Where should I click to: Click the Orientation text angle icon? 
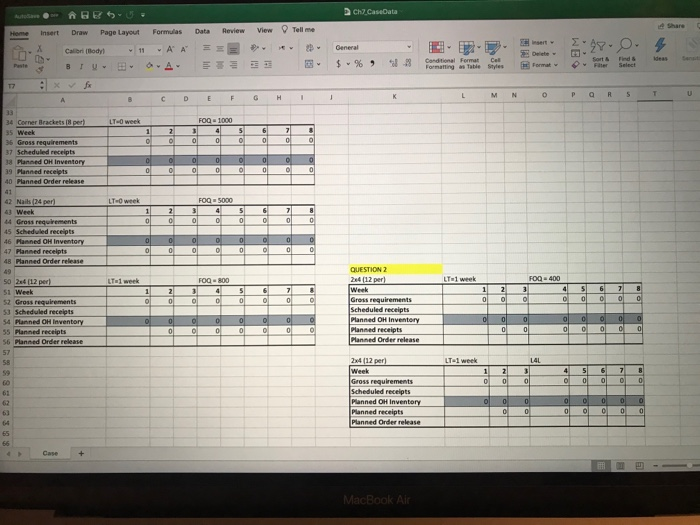254,48
